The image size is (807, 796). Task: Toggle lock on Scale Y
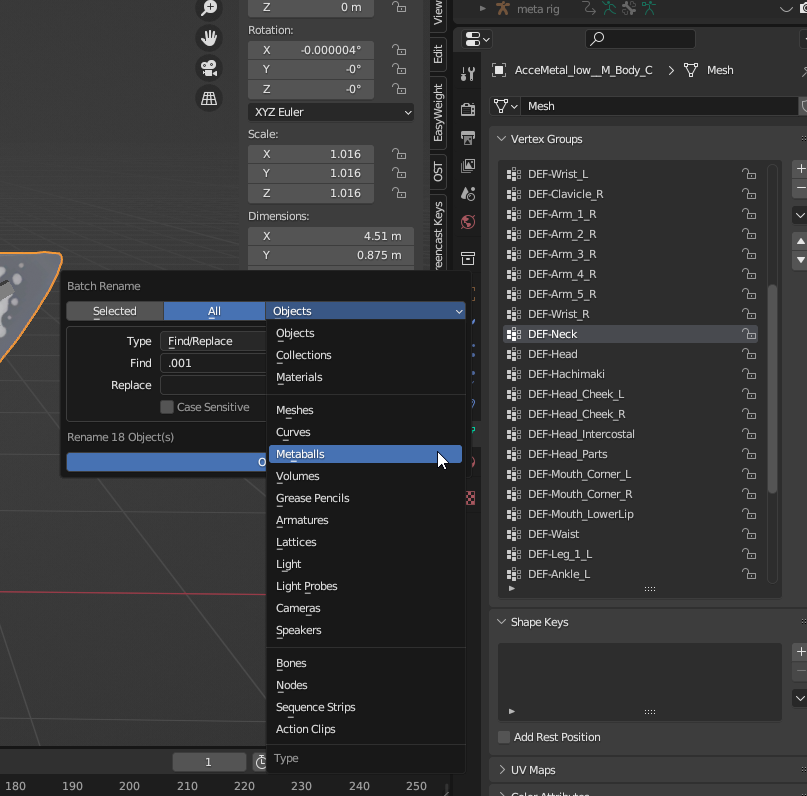click(x=399, y=173)
